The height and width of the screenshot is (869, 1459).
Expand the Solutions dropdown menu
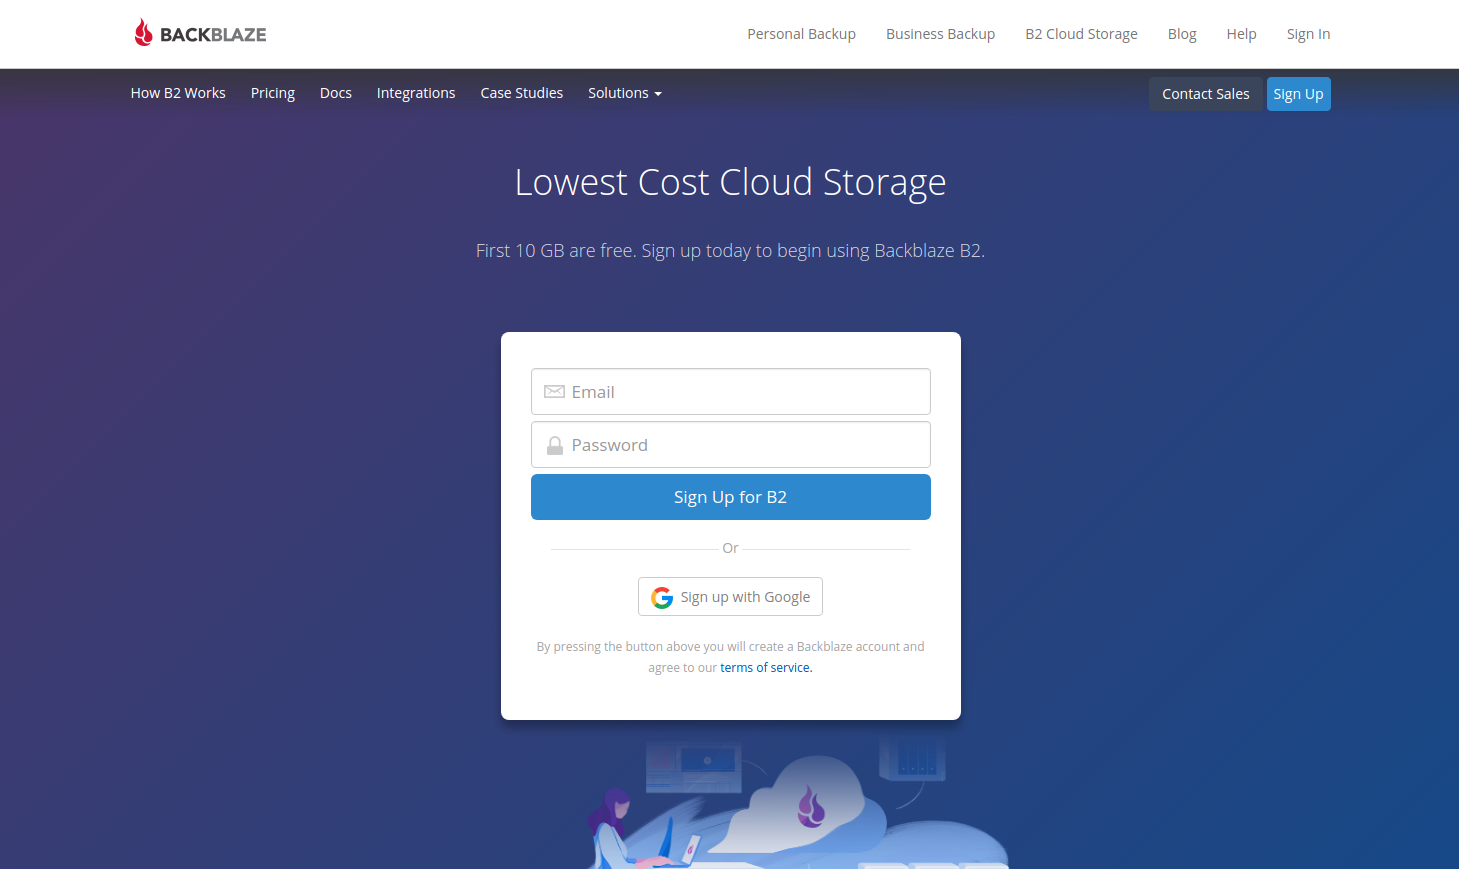tap(625, 93)
